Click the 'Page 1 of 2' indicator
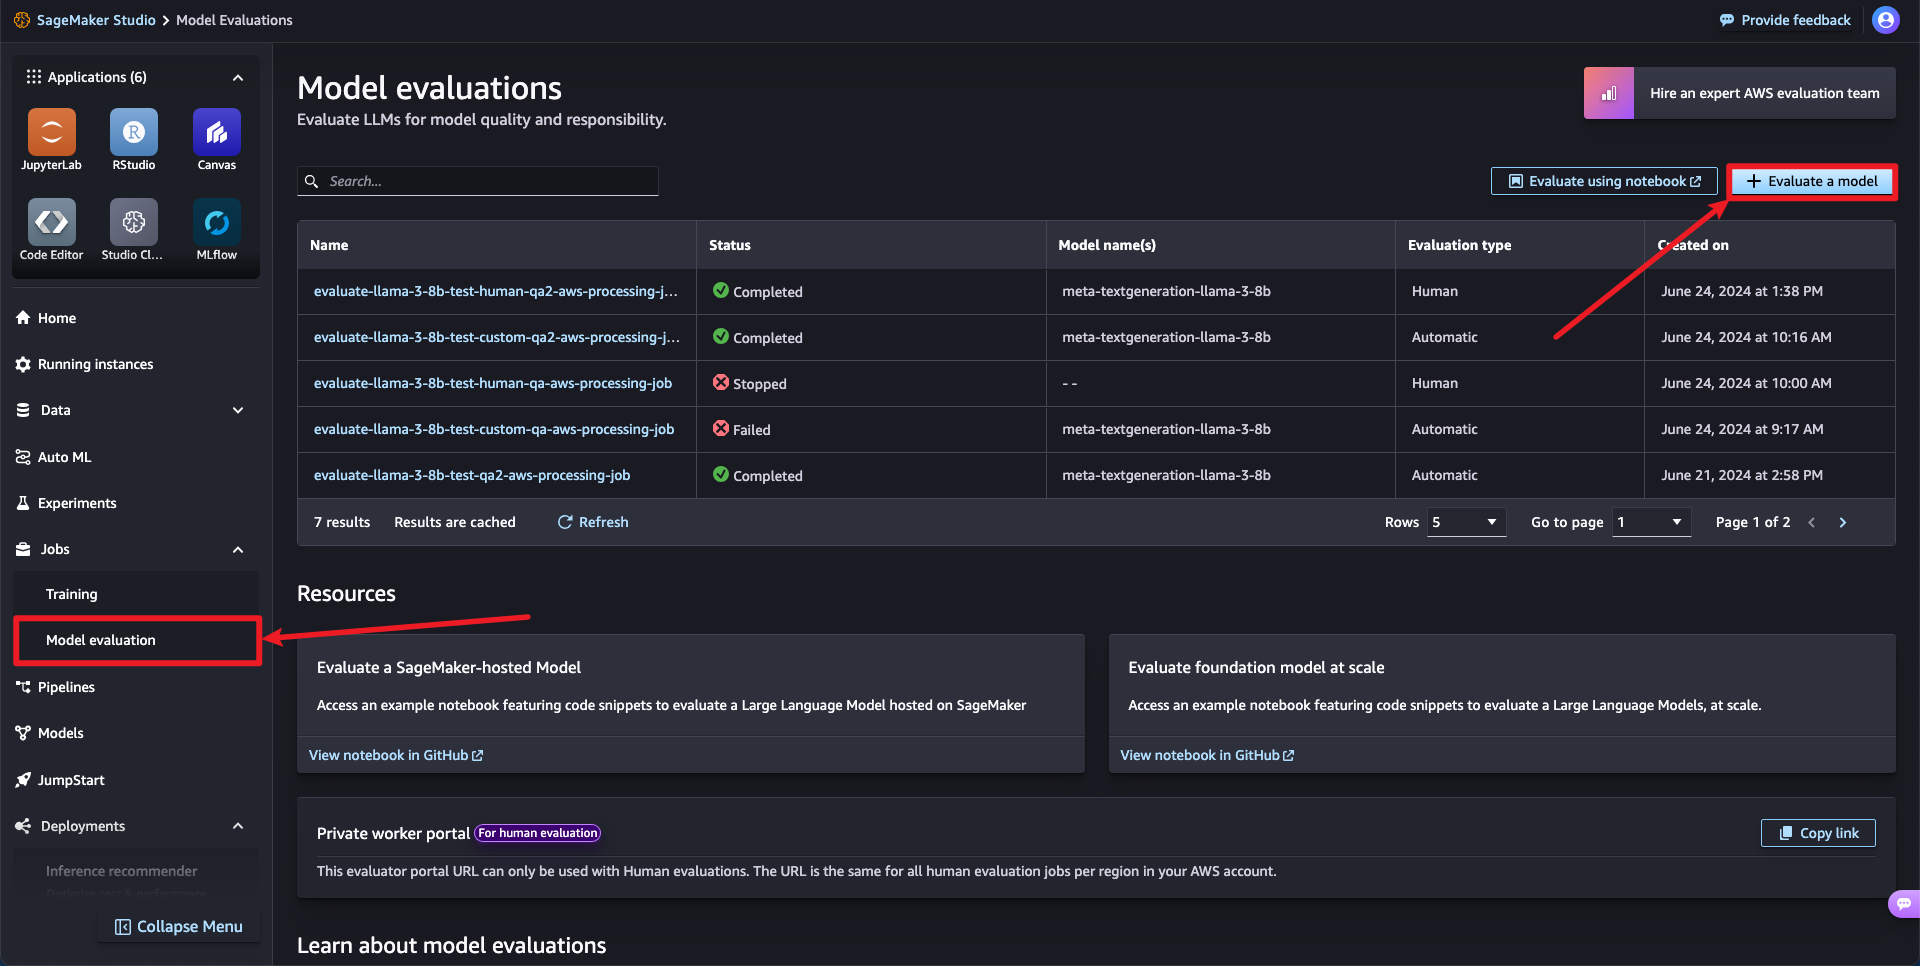The height and width of the screenshot is (966, 1920). point(1753,522)
